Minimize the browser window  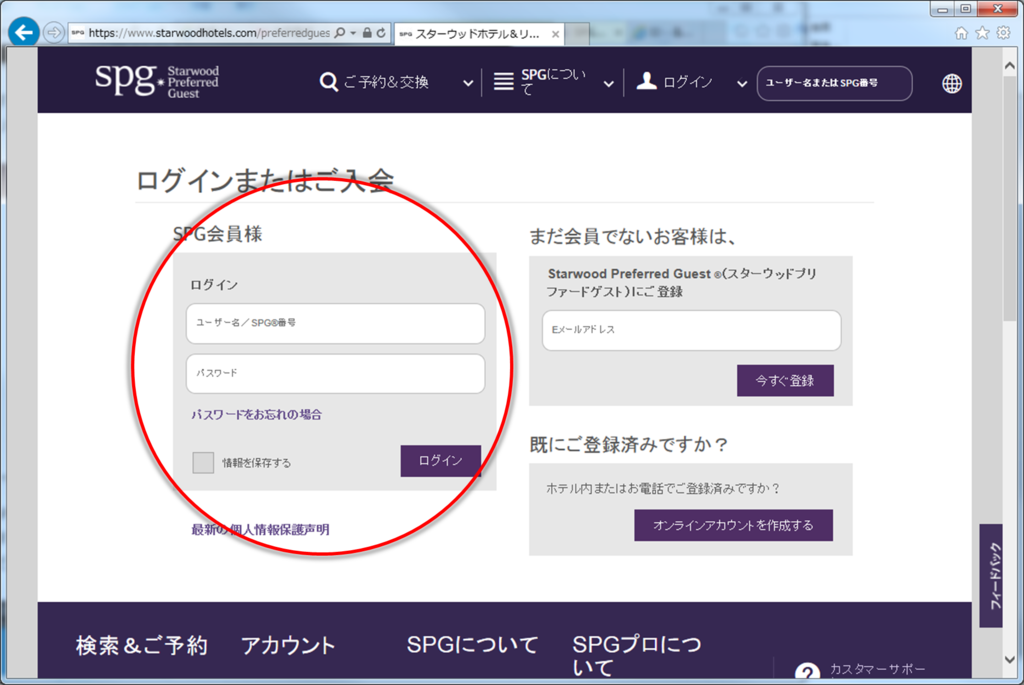click(942, 9)
